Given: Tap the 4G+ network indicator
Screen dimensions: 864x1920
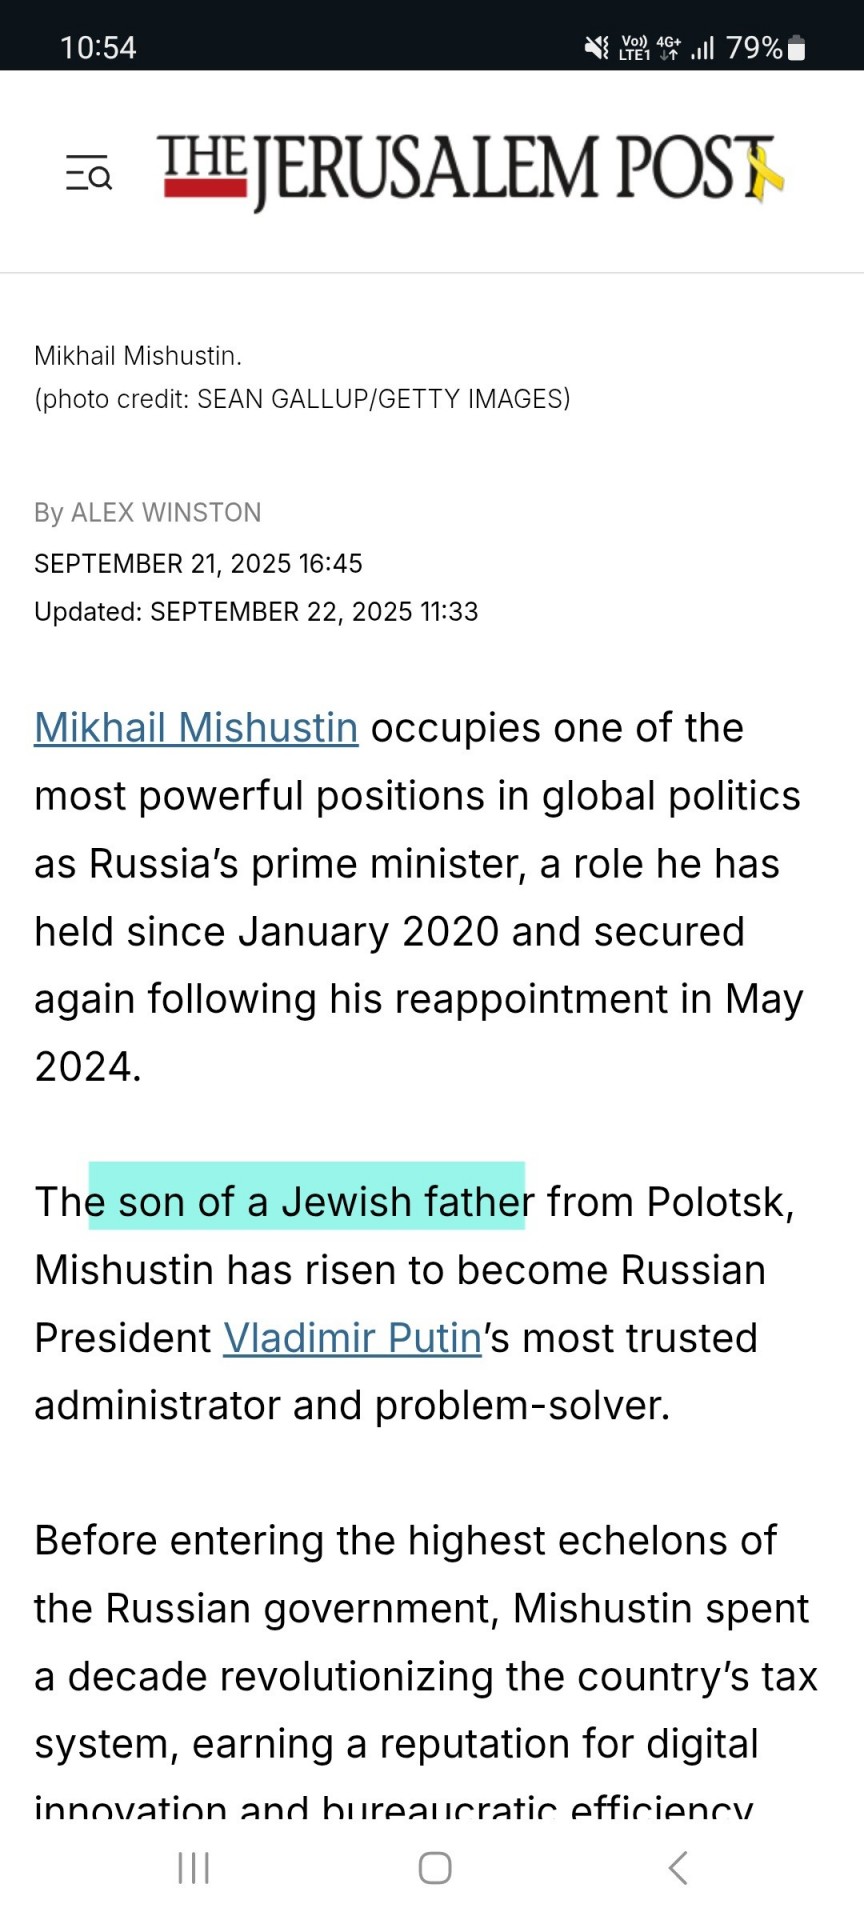Looking at the screenshot, I should [669, 47].
